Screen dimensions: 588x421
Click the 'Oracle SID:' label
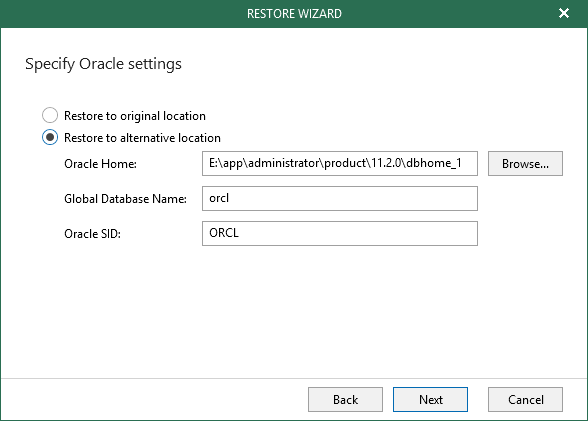(92, 234)
